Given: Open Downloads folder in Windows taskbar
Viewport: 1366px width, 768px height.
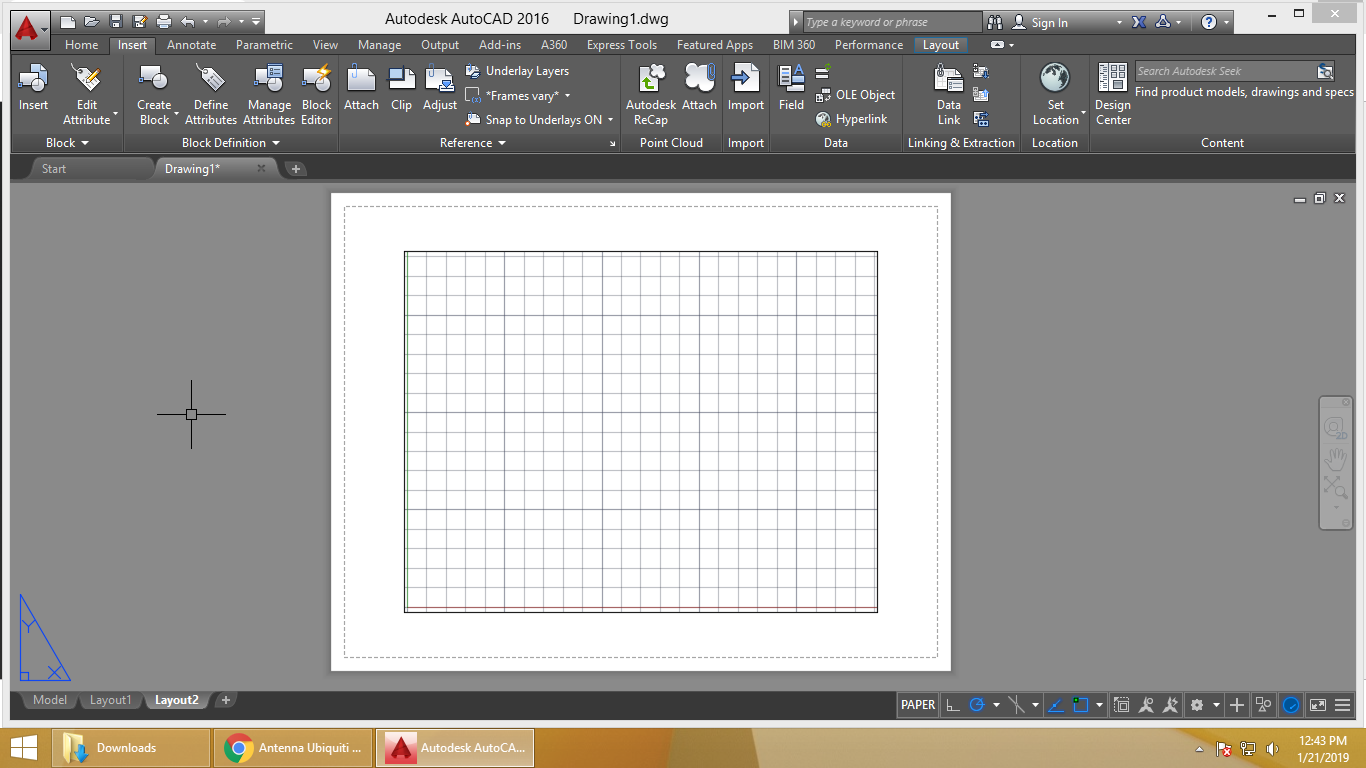Looking at the screenshot, I should click(x=131, y=748).
